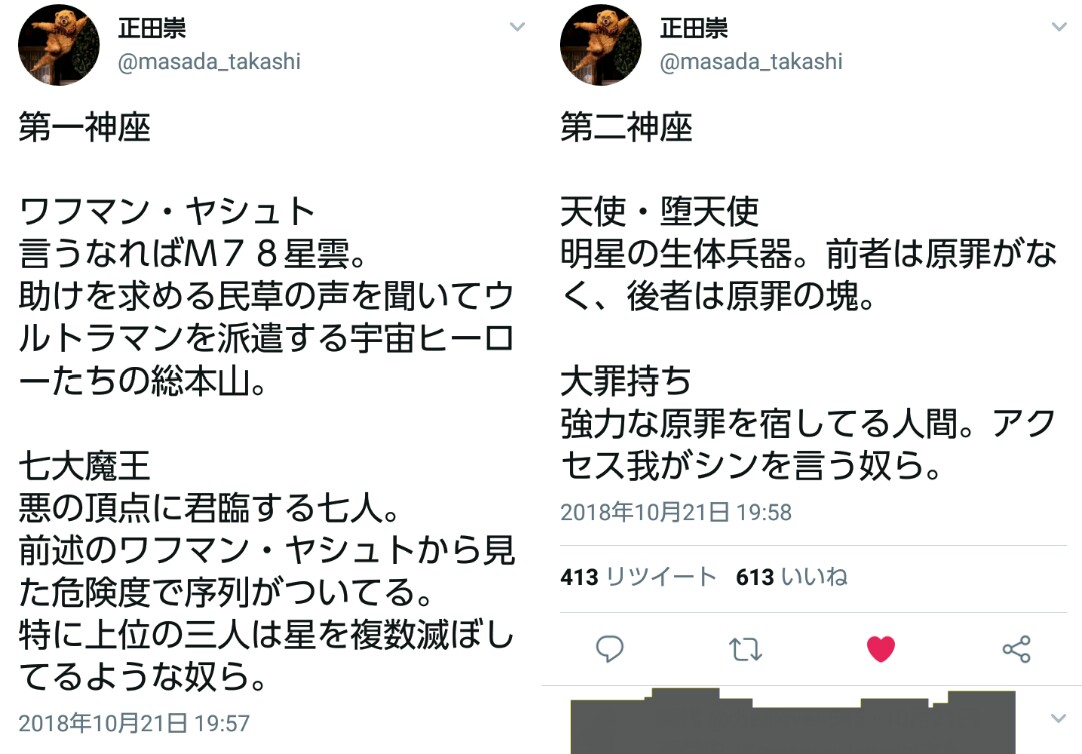1082x754 pixels.
Task: Open @masada_takashi handle on right tweet
Action: click(751, 62)
